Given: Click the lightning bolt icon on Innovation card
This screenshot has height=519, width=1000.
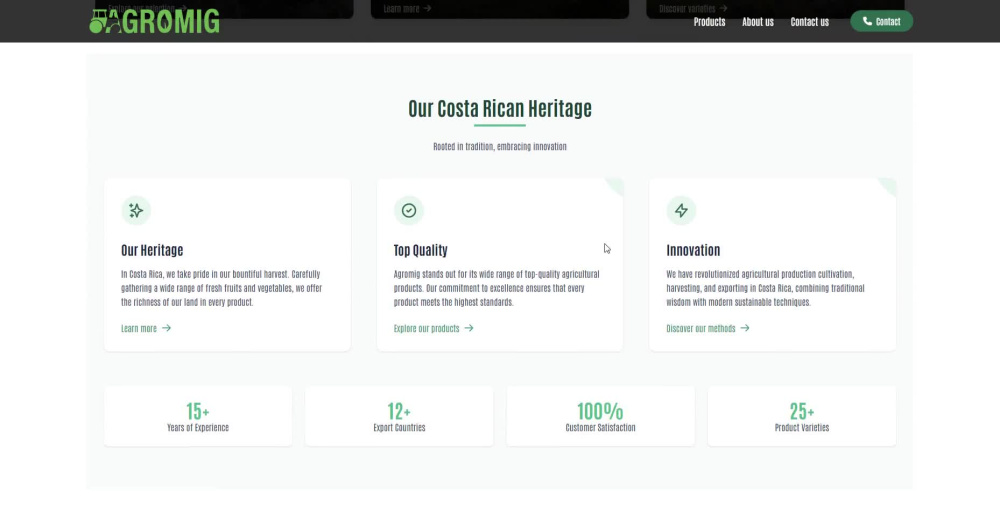Looking at the screenshot, I should coord(681,210).
